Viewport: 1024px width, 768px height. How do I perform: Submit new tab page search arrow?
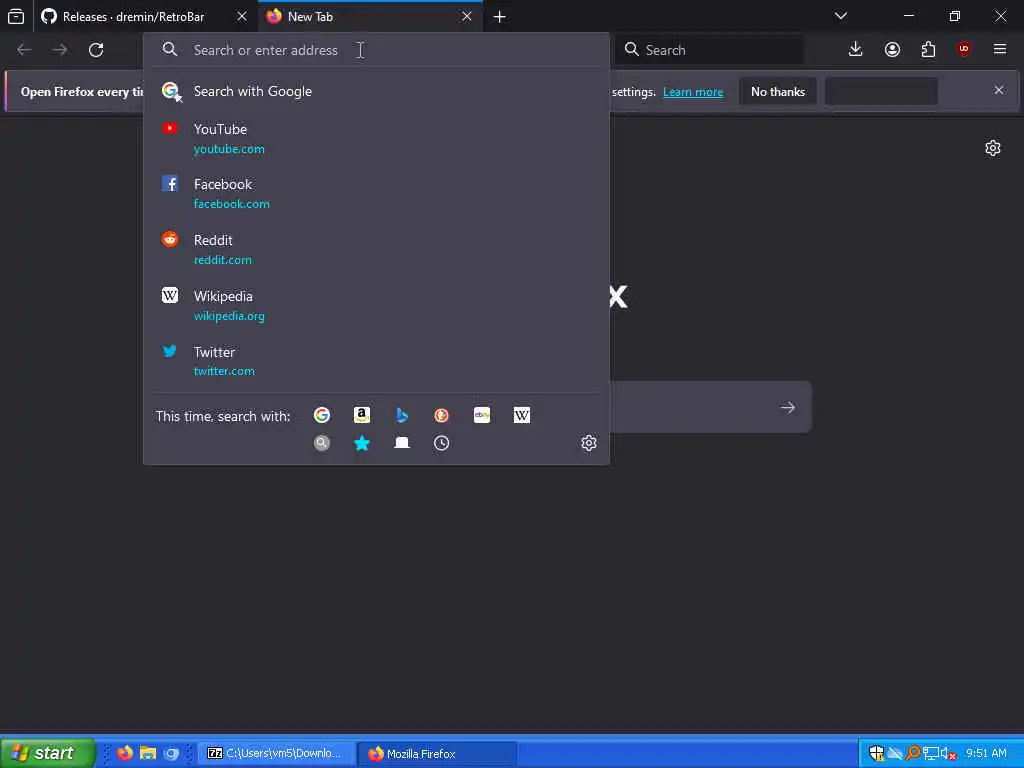(788, 408)
